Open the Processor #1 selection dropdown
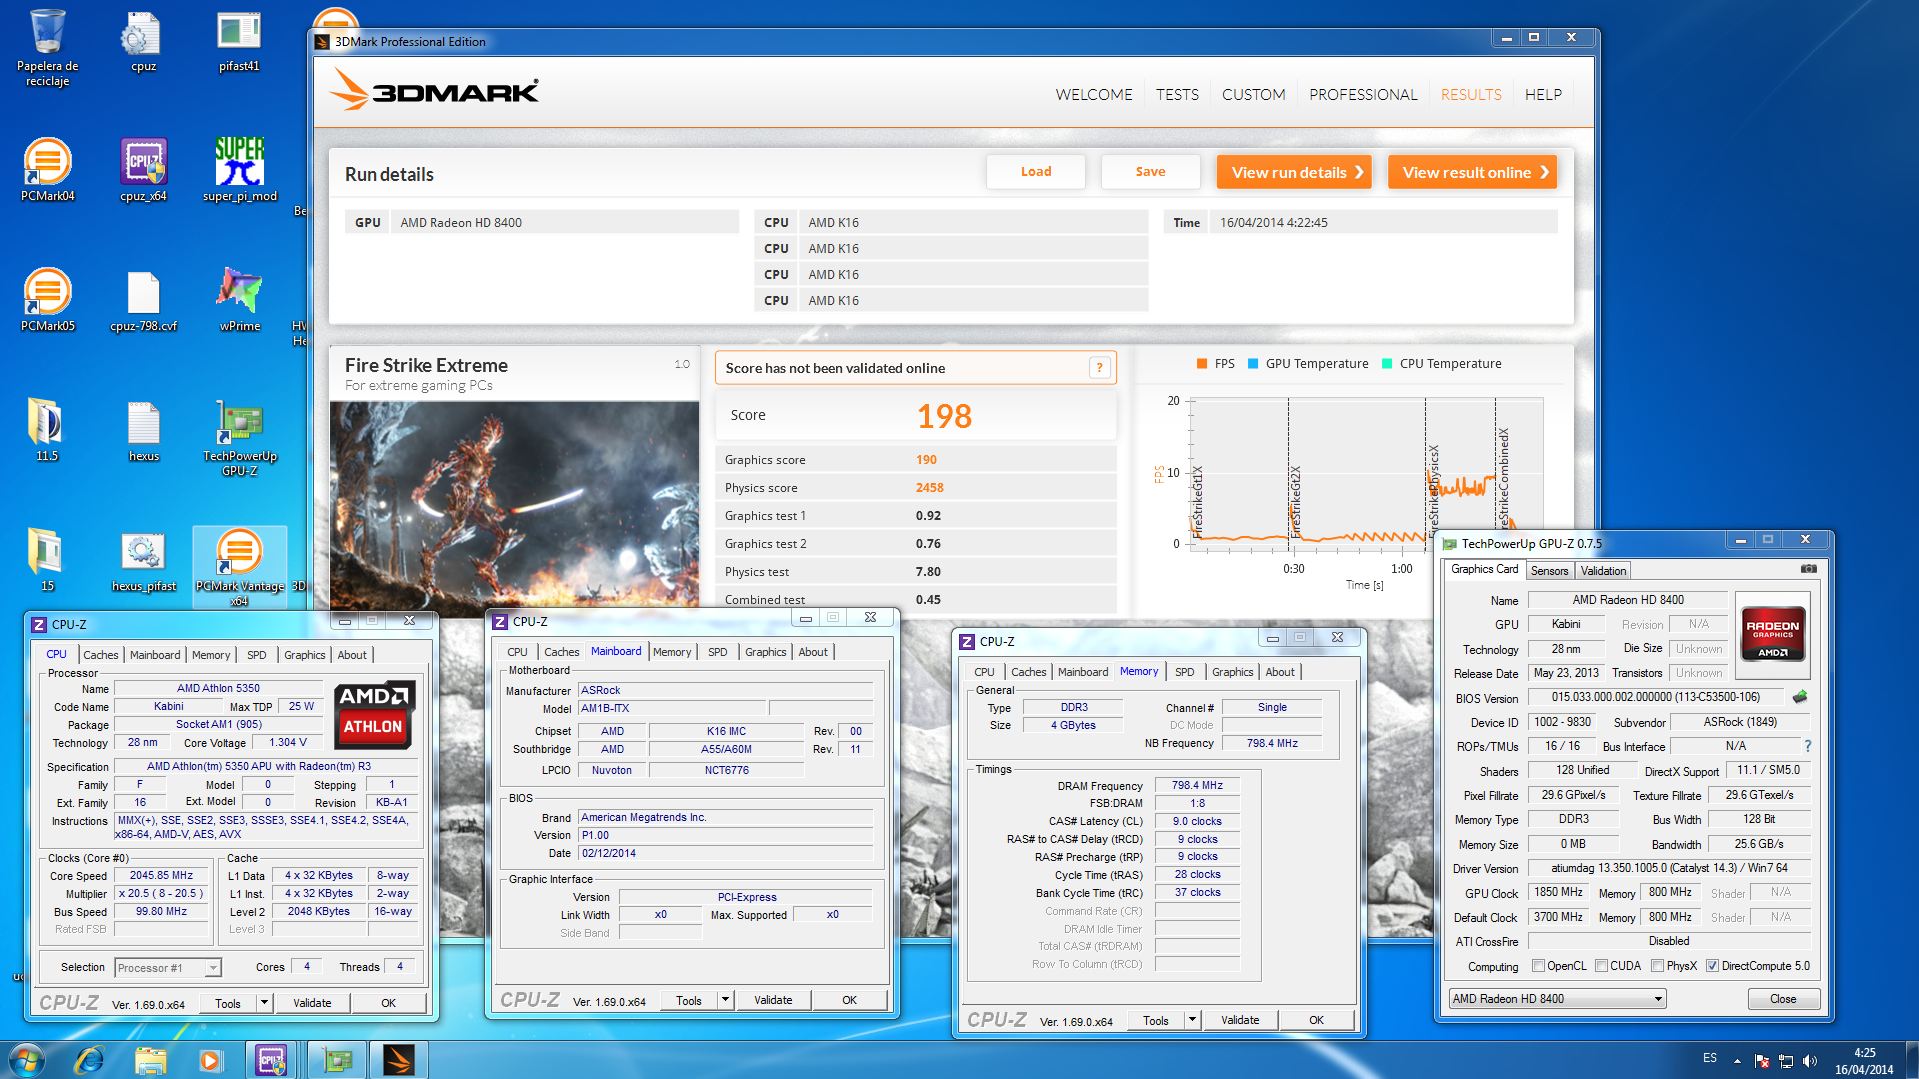Screen dimensions: 1919x1079 [167, 968]
